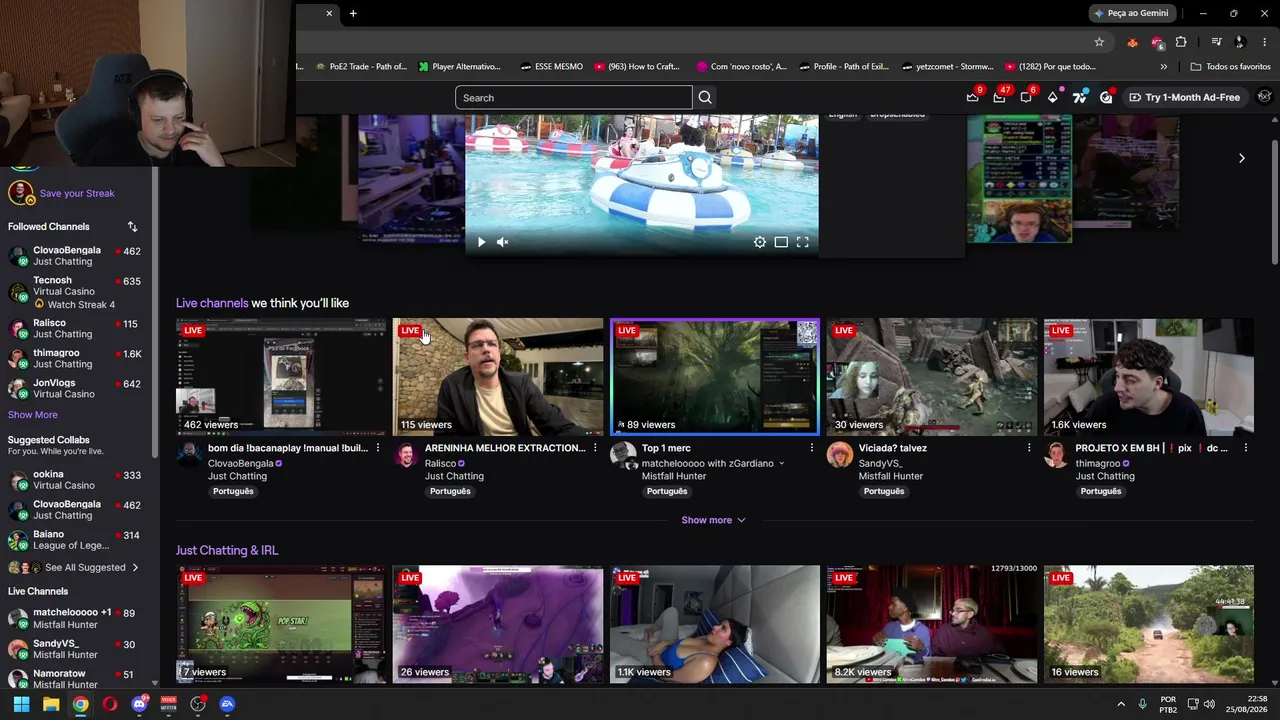
Task: Expand matchelooooo co-stream dropdown arrow
Action: [781, 464]
